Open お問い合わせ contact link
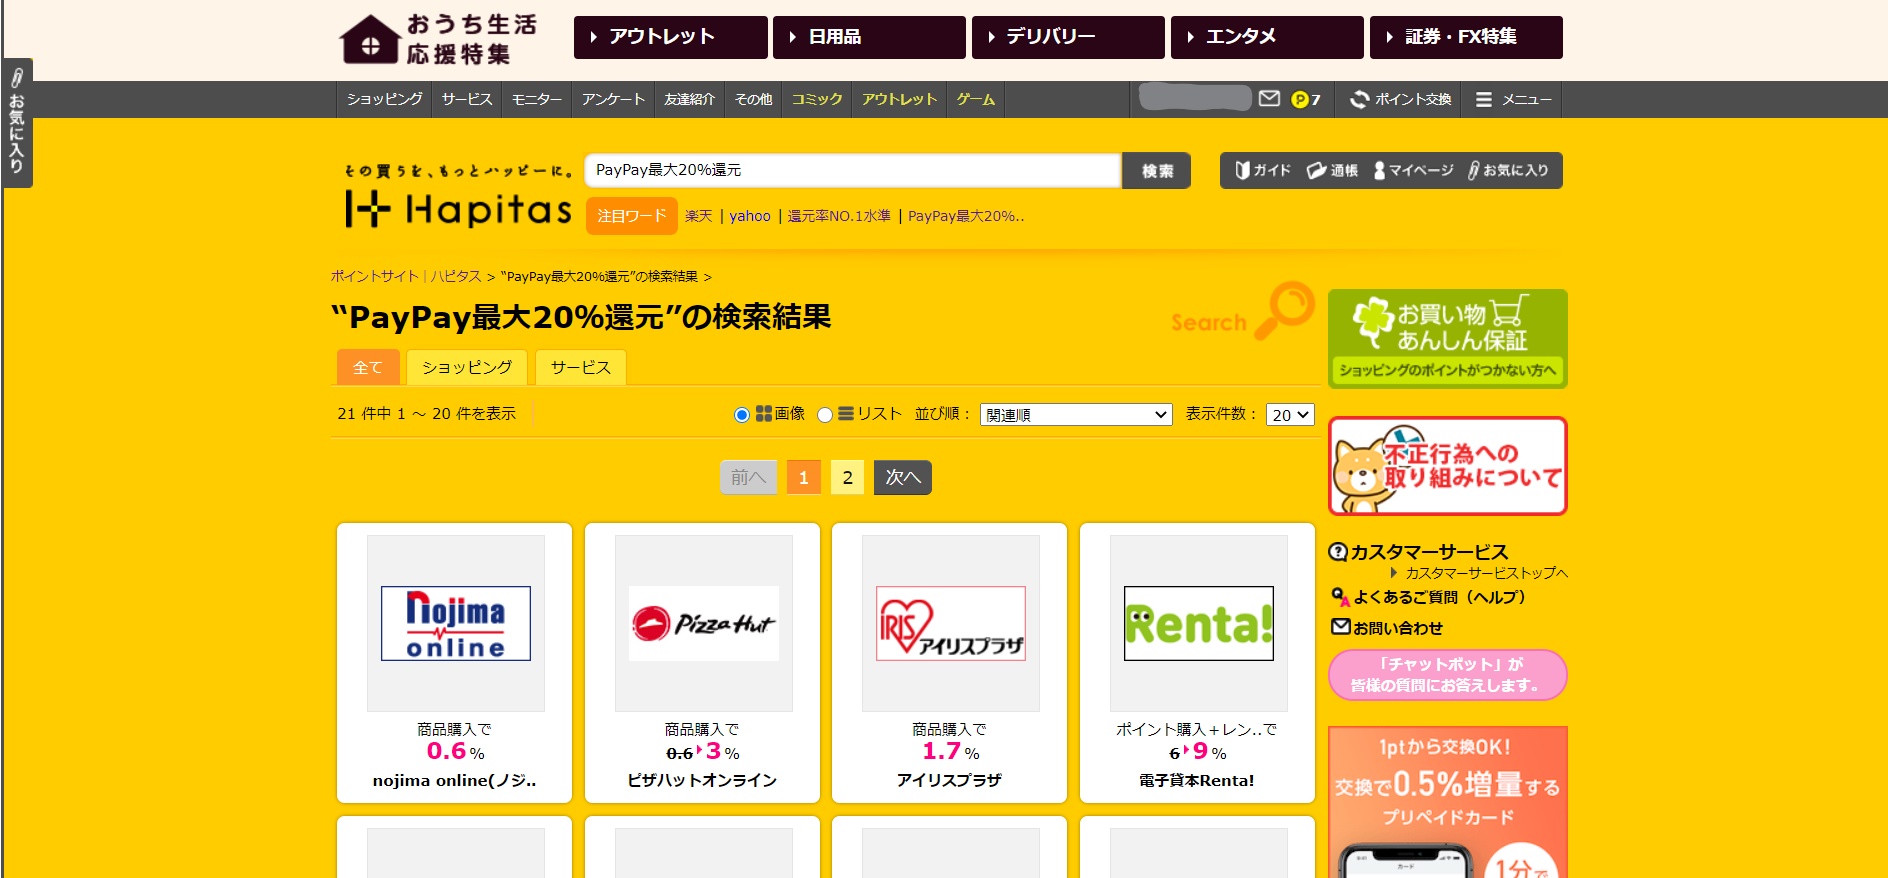 tap(1387, 628)
